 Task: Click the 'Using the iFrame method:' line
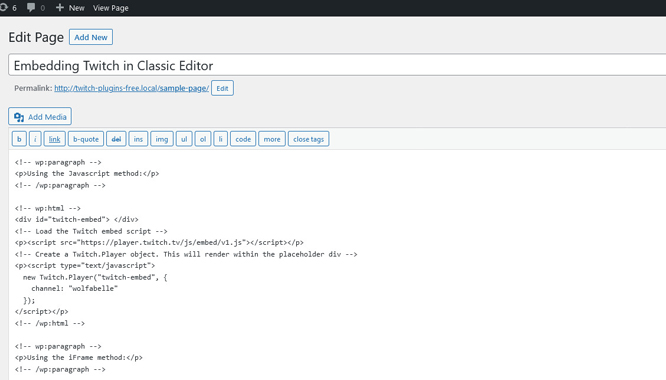coord(79,357)
